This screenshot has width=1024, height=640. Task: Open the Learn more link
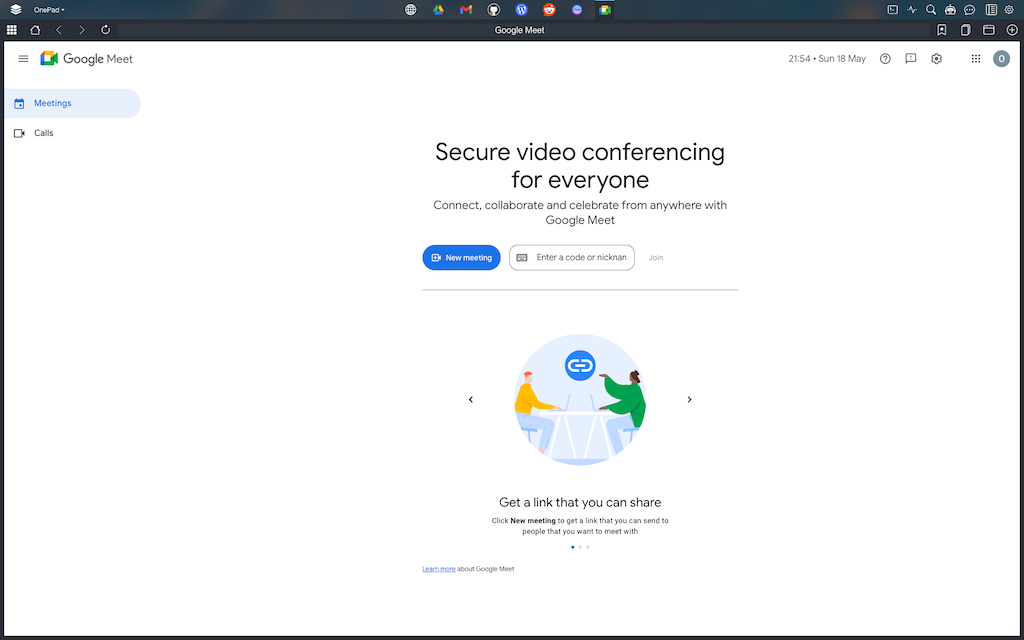pos(439,569)
